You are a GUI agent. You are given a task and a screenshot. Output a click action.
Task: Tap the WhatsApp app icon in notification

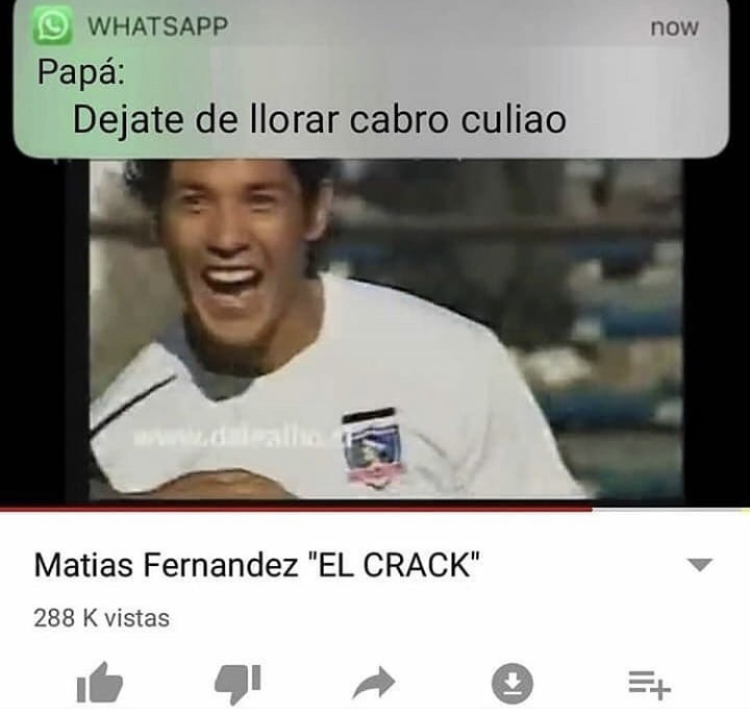53,25
